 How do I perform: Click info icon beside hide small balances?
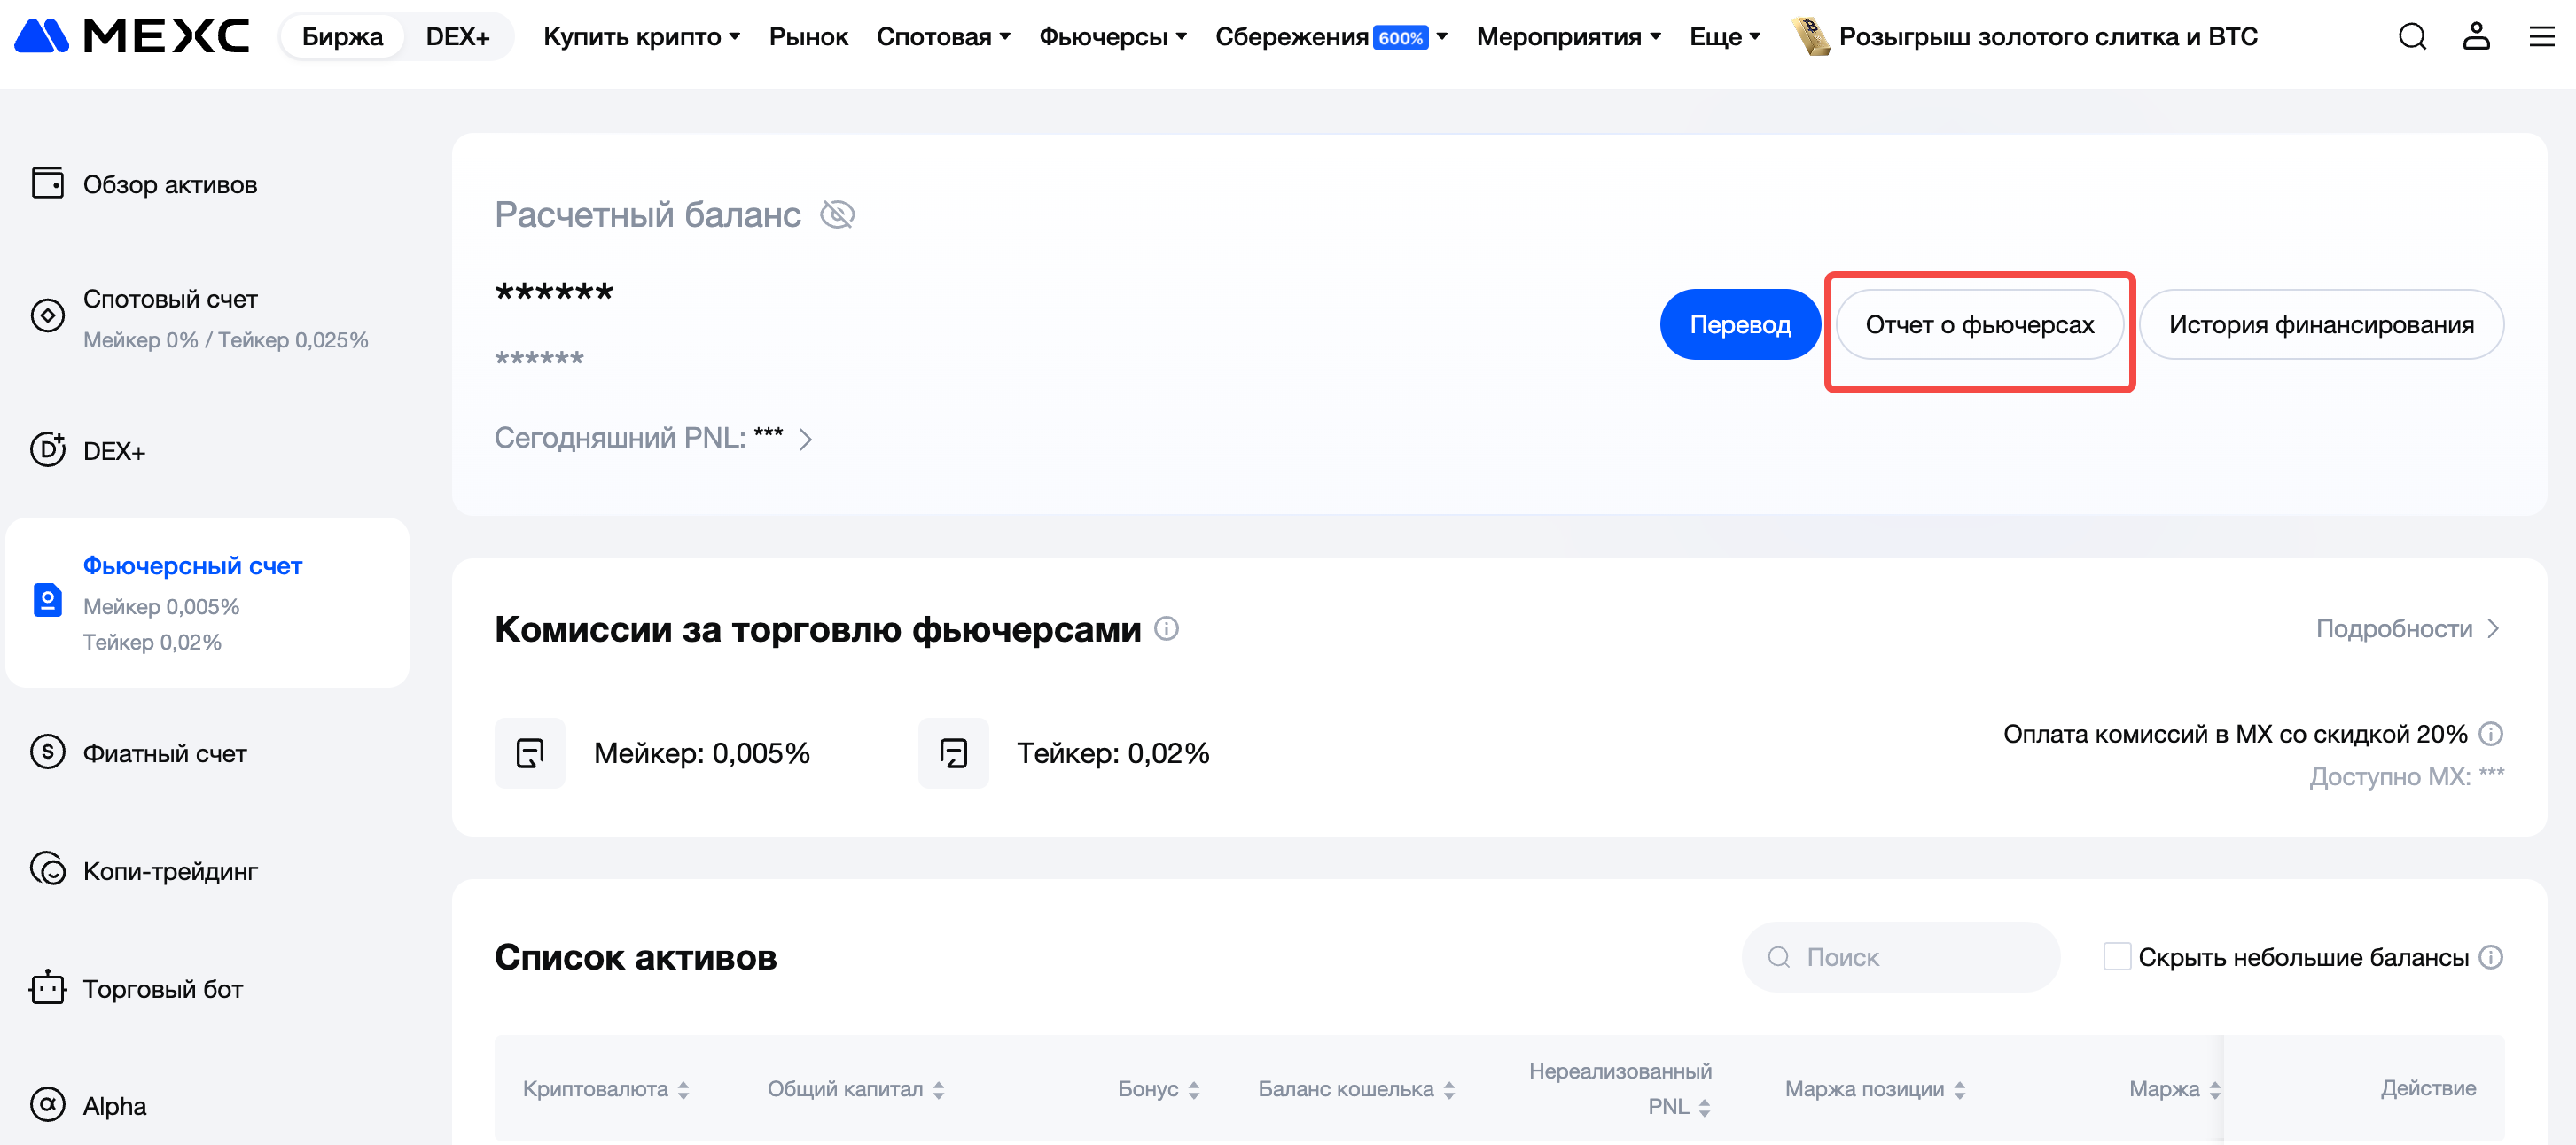tap(2491, 957)
